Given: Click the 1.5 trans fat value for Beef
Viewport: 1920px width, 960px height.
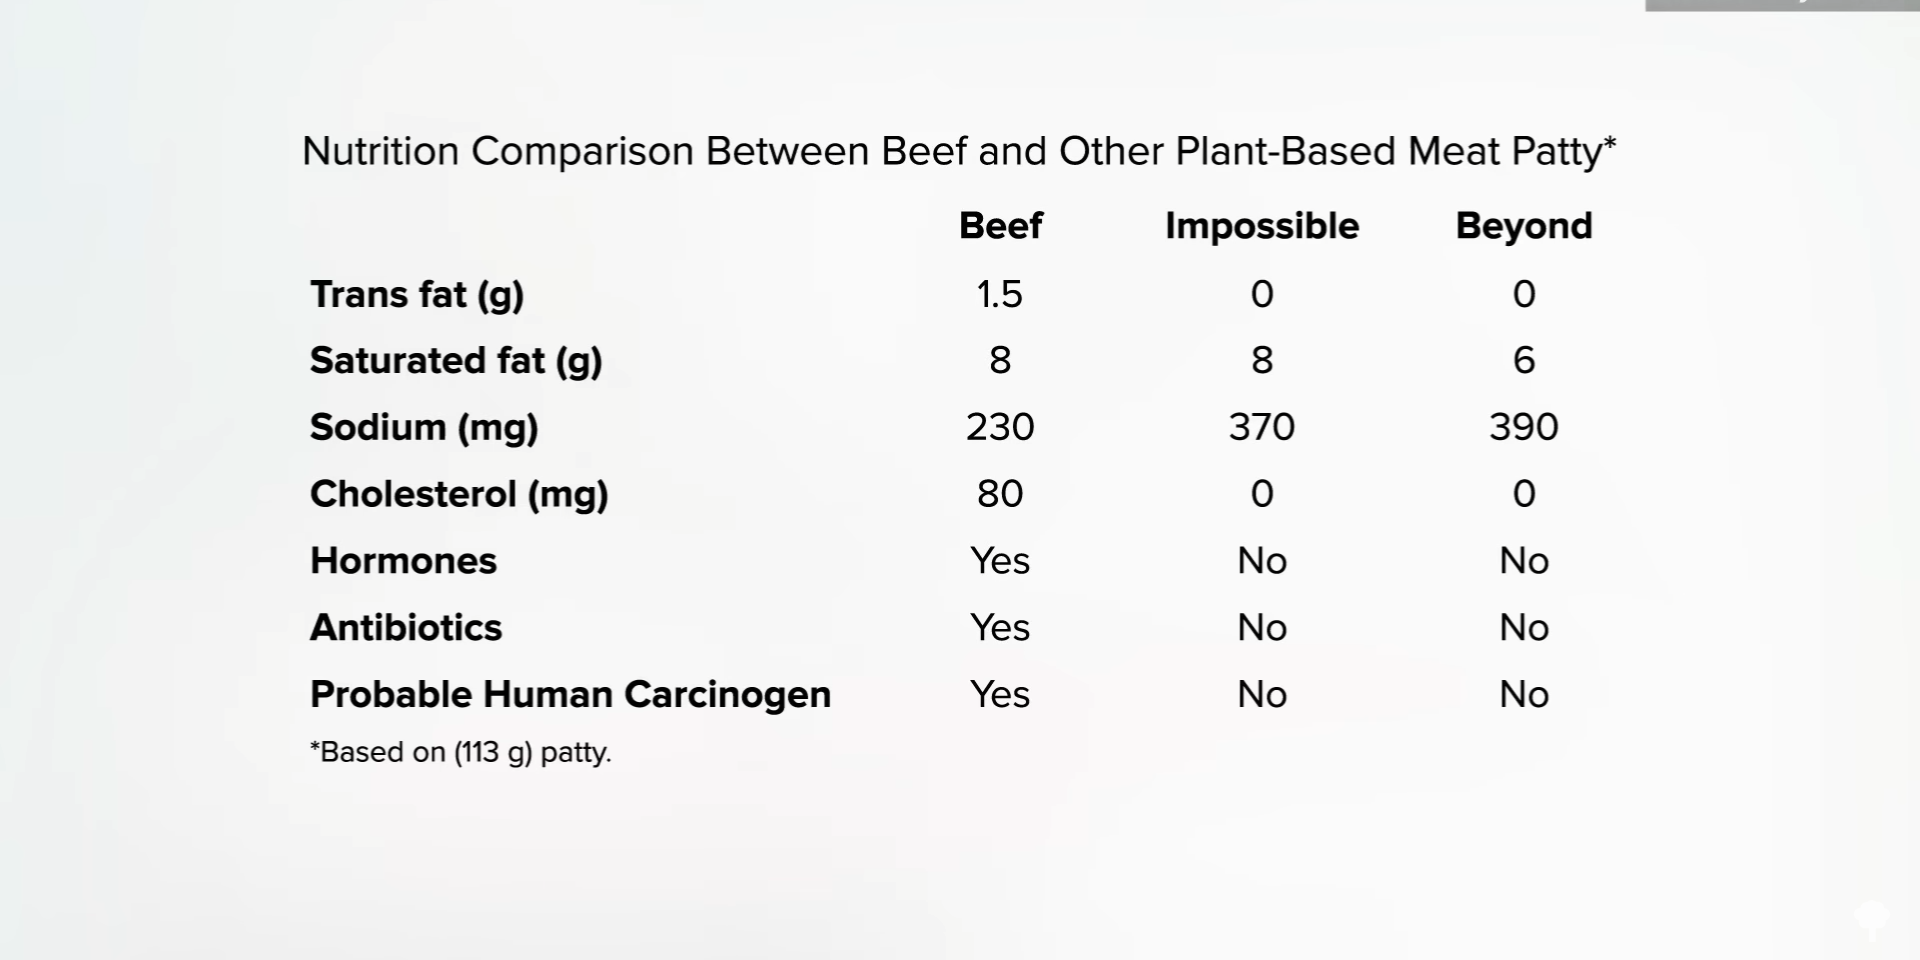Looking at the screenshot, I should tap(1000, 294).
